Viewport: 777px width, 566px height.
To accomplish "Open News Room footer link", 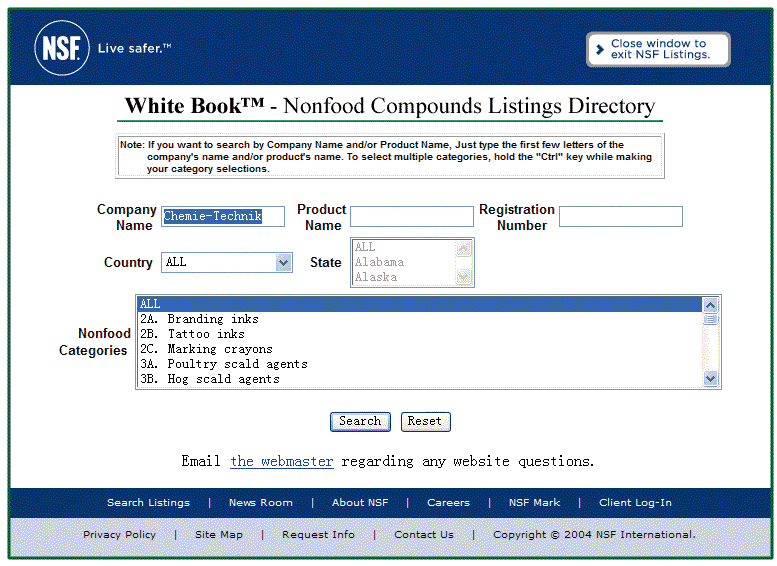I will [x=261, y=503].
